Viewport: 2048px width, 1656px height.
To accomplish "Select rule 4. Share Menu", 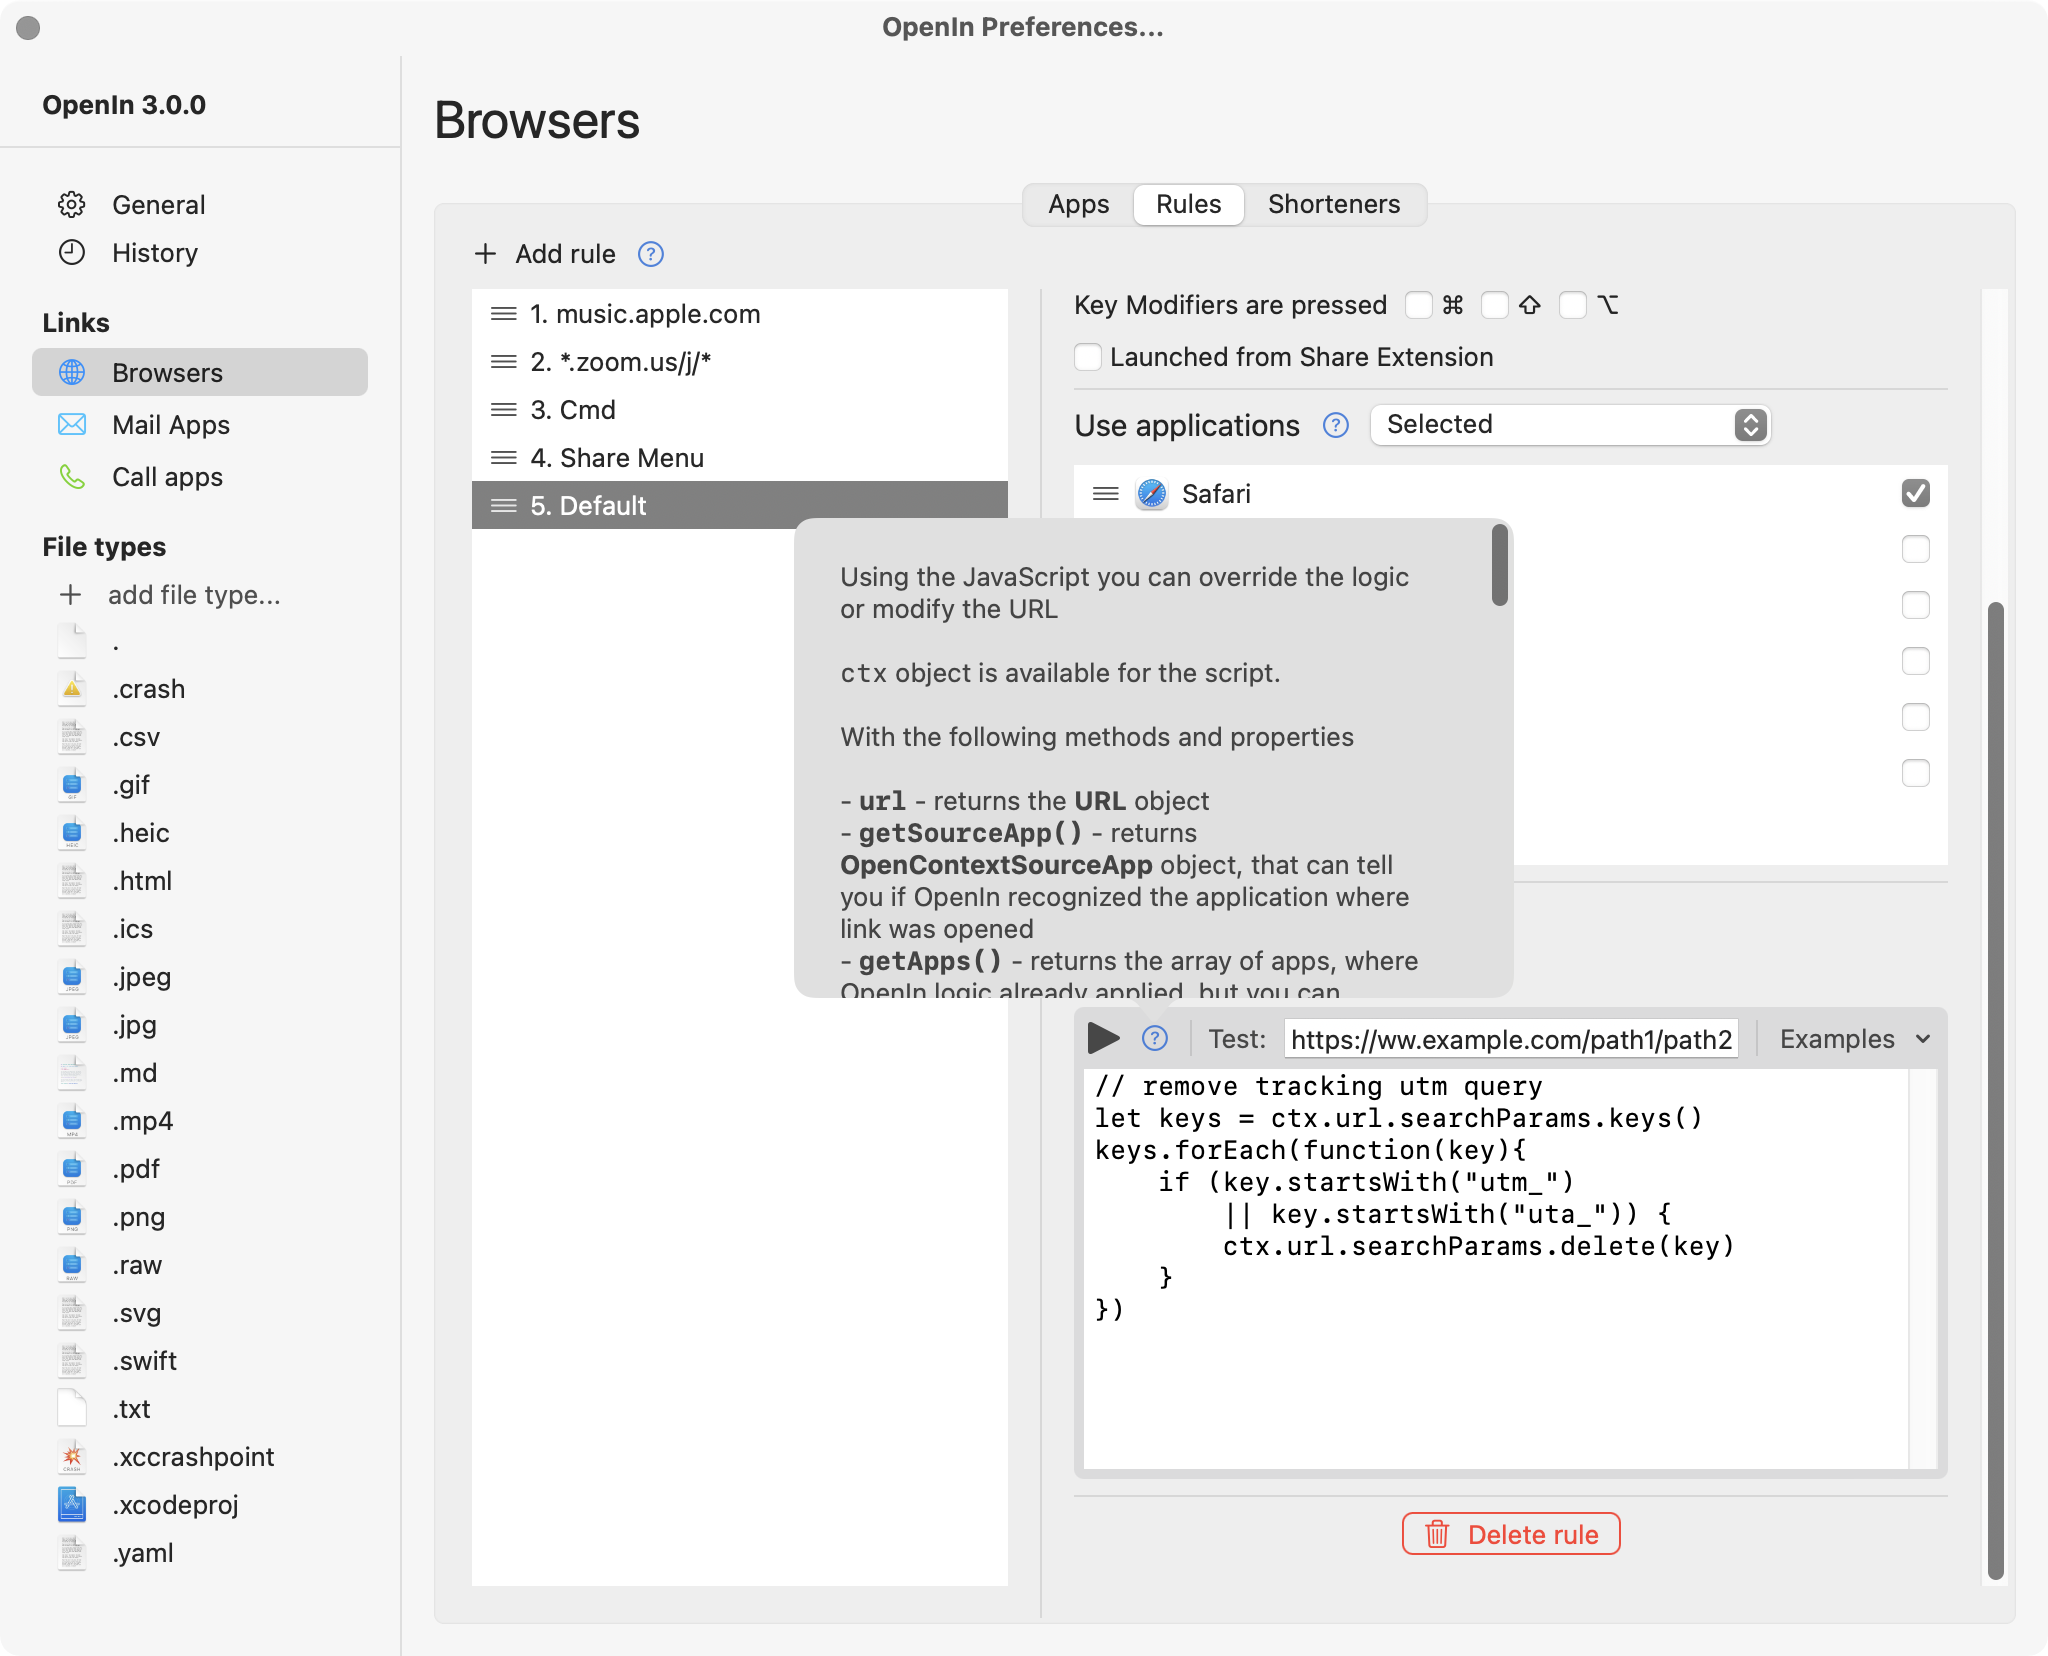I will click(740, 458).
